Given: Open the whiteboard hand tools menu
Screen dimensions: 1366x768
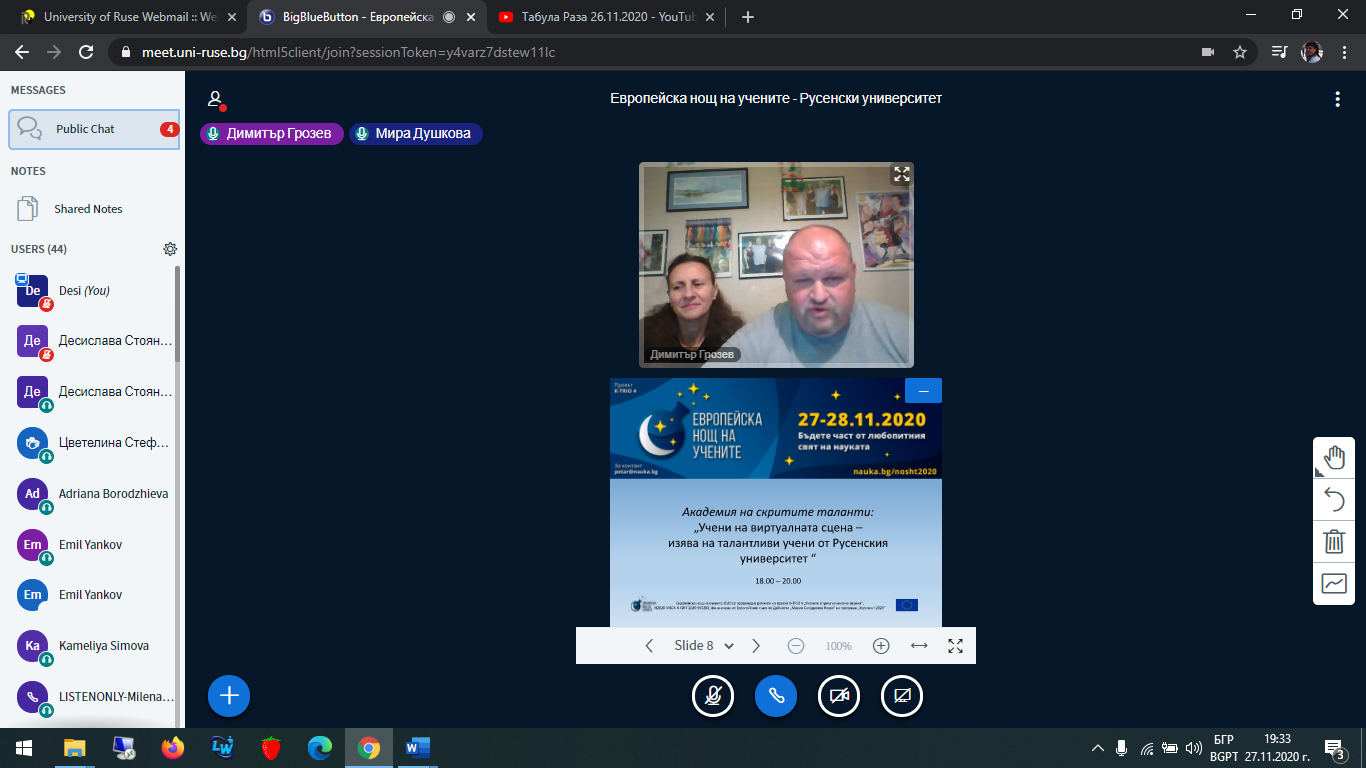Looking at the screenshot, I should tap(1334, 458).
